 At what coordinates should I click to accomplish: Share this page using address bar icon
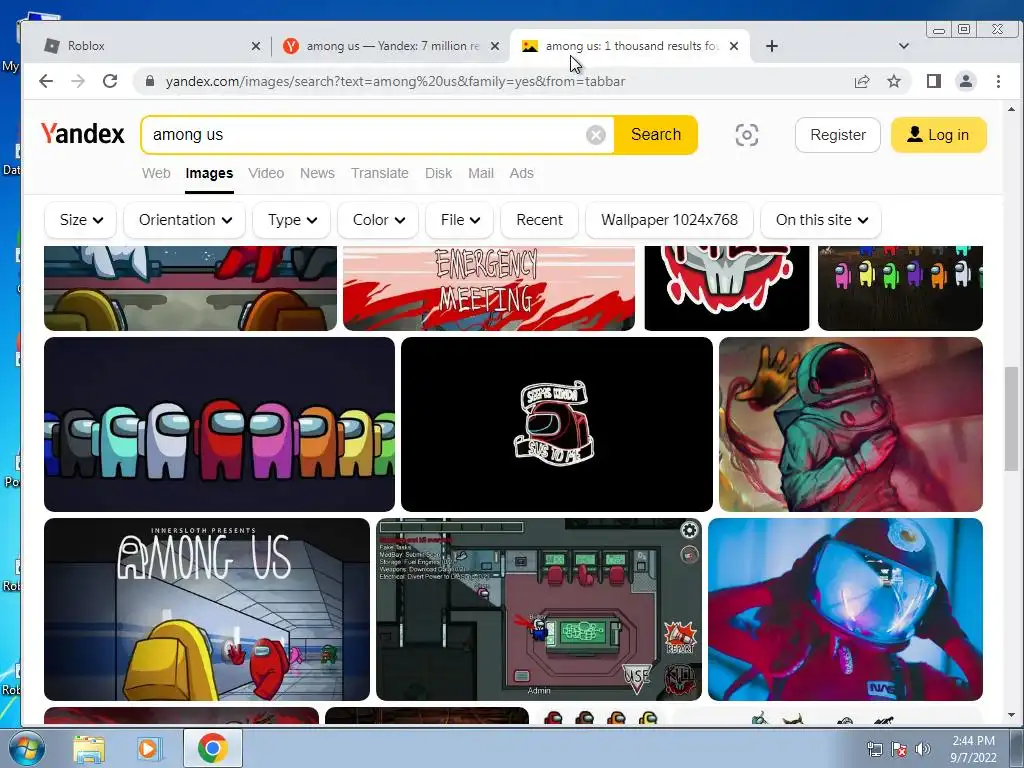click(862, 81)
